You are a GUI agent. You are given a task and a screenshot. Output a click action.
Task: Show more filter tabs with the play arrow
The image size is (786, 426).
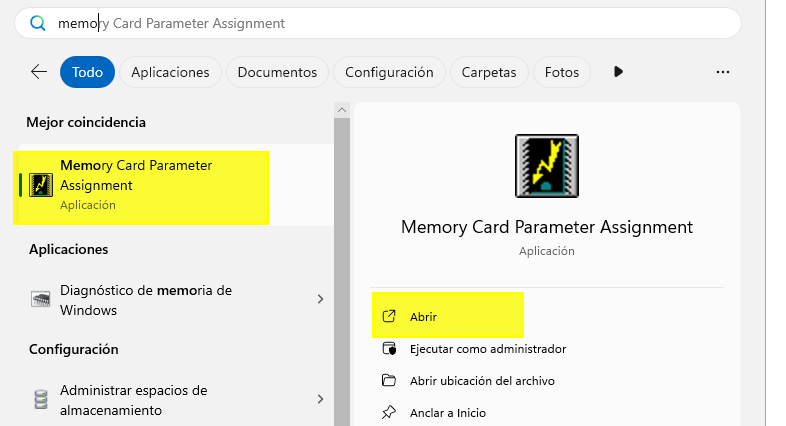coord(618,72)
